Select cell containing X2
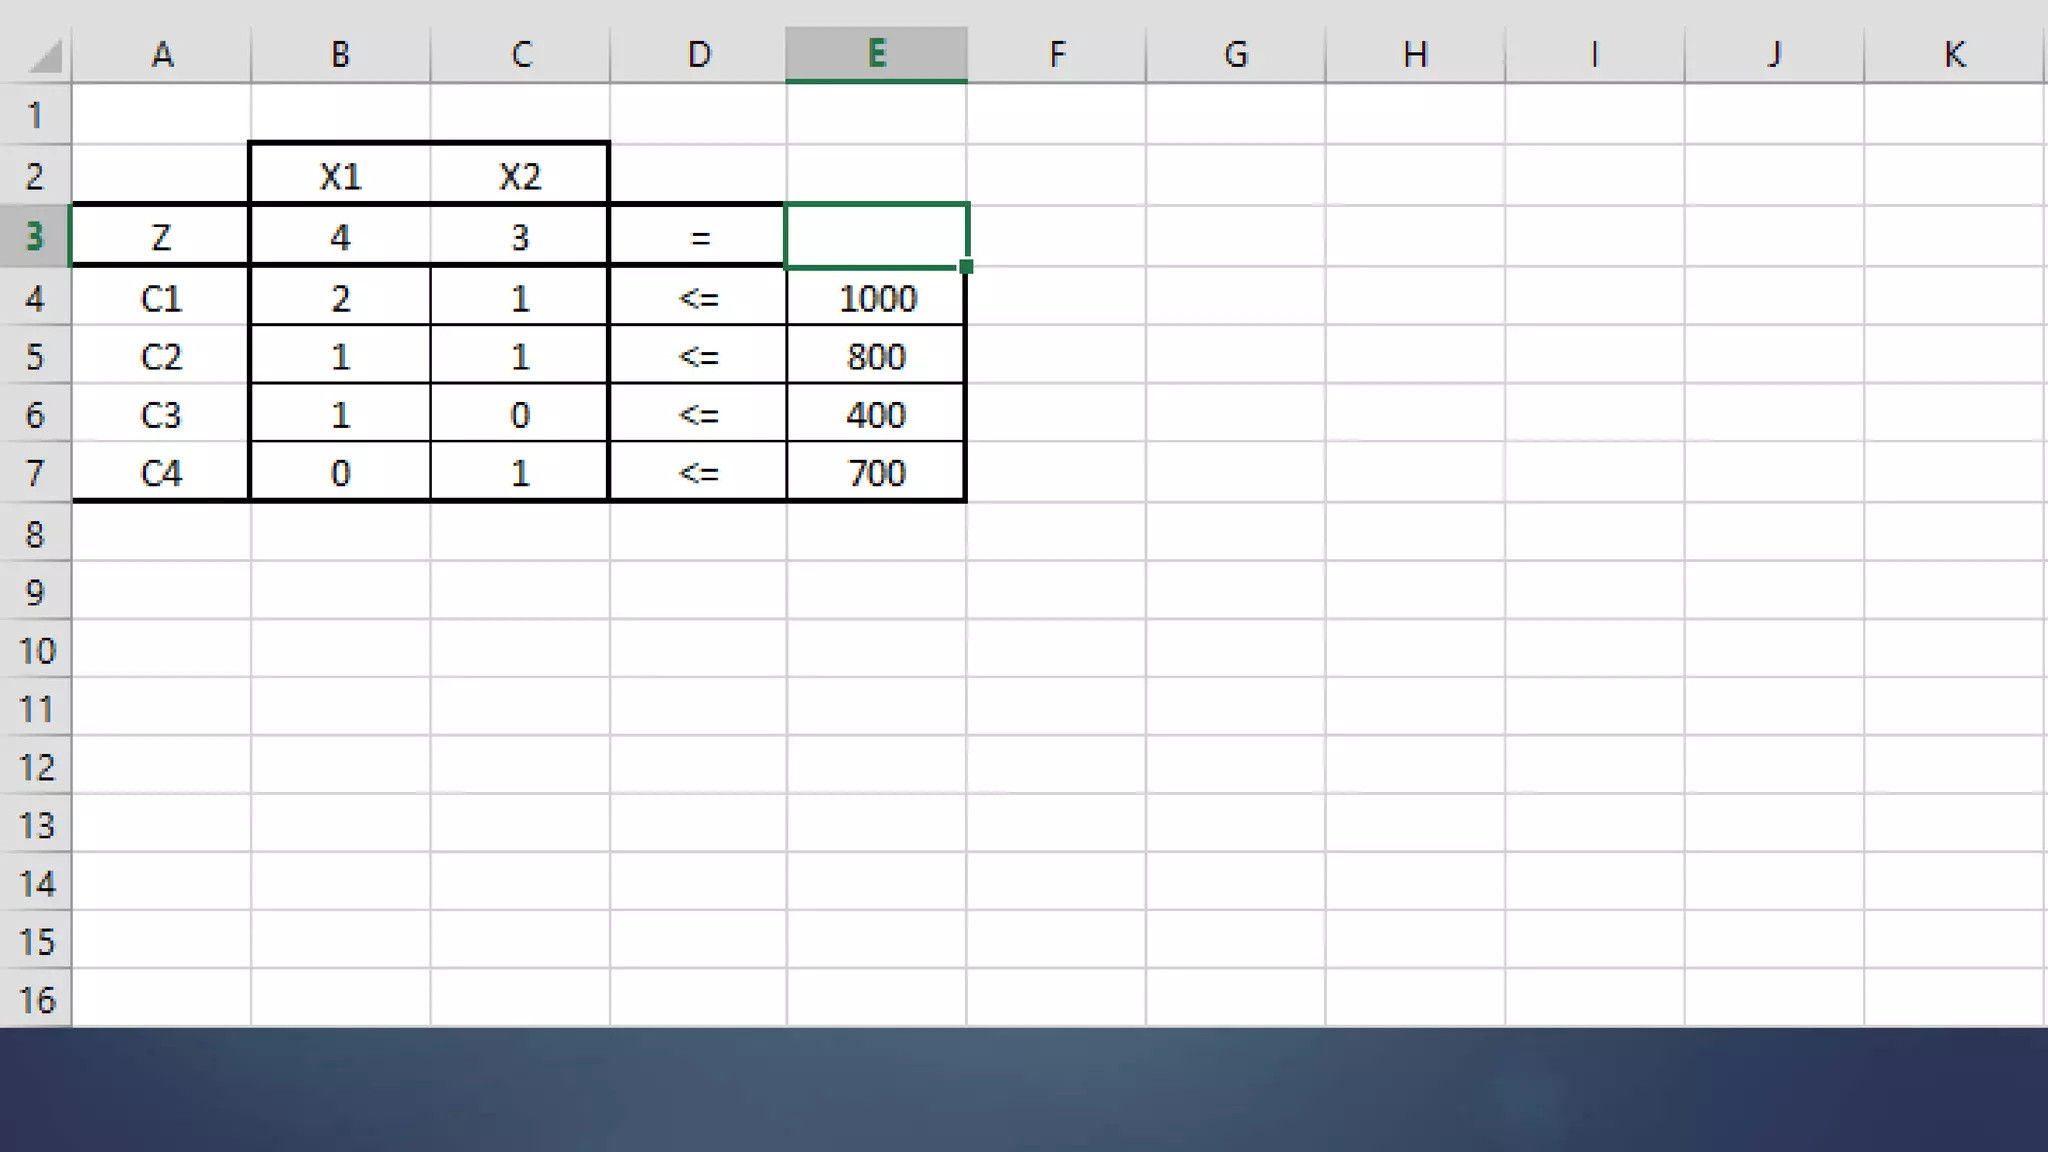 point(519,177)
